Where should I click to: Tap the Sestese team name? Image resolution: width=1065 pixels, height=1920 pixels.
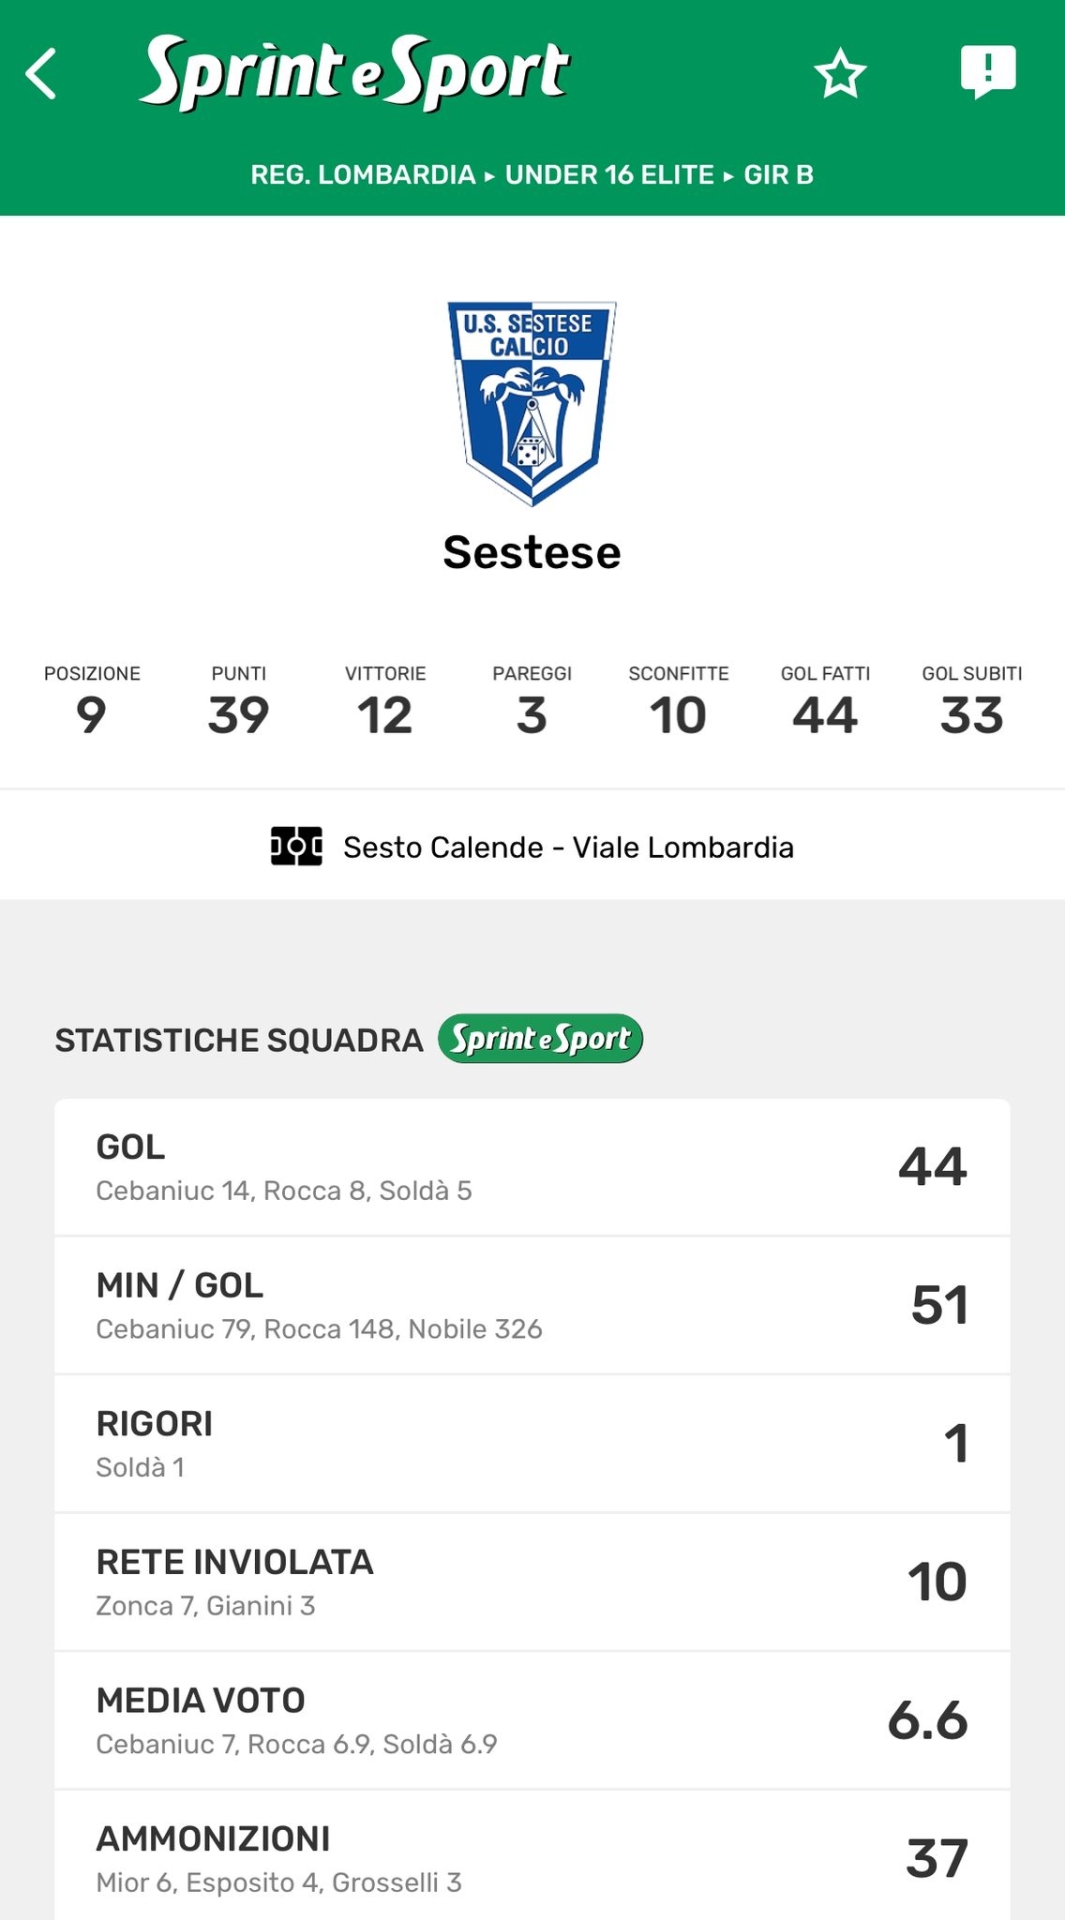coord(532,553)
